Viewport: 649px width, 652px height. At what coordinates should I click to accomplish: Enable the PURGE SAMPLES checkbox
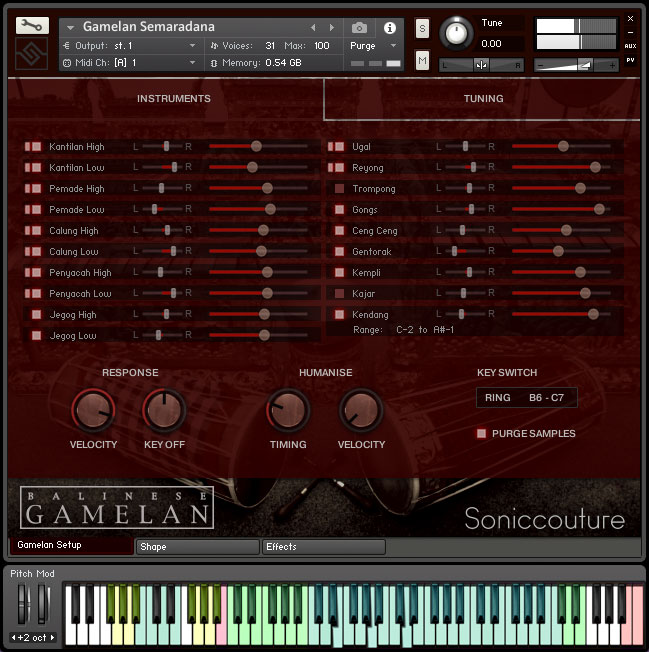point(481,434)
